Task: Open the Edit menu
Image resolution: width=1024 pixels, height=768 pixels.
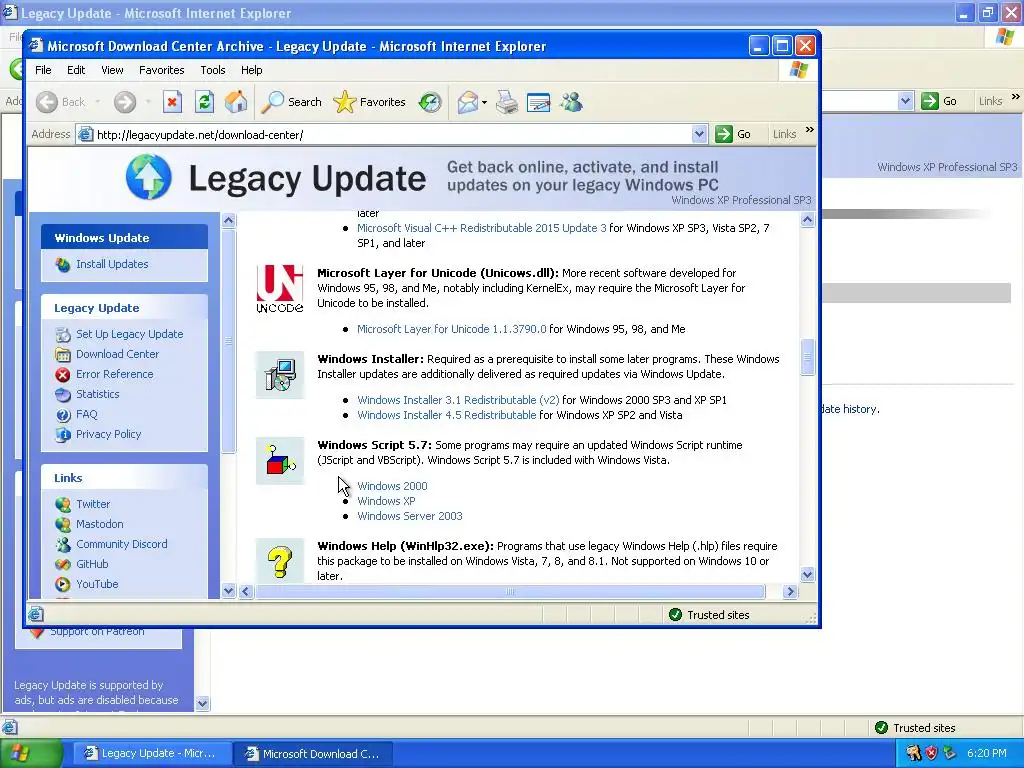Action: [x=76, y=70]
